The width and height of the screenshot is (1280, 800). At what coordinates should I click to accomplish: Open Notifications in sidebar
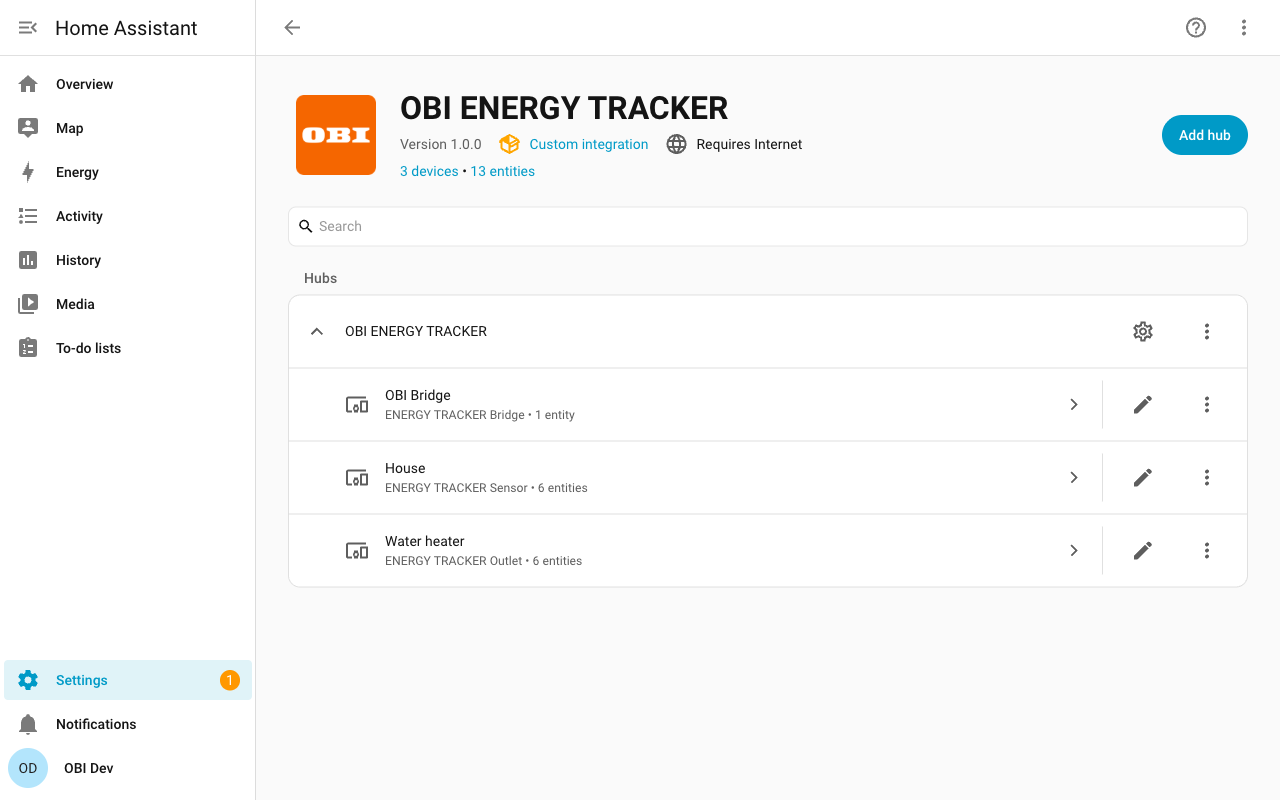128,724
